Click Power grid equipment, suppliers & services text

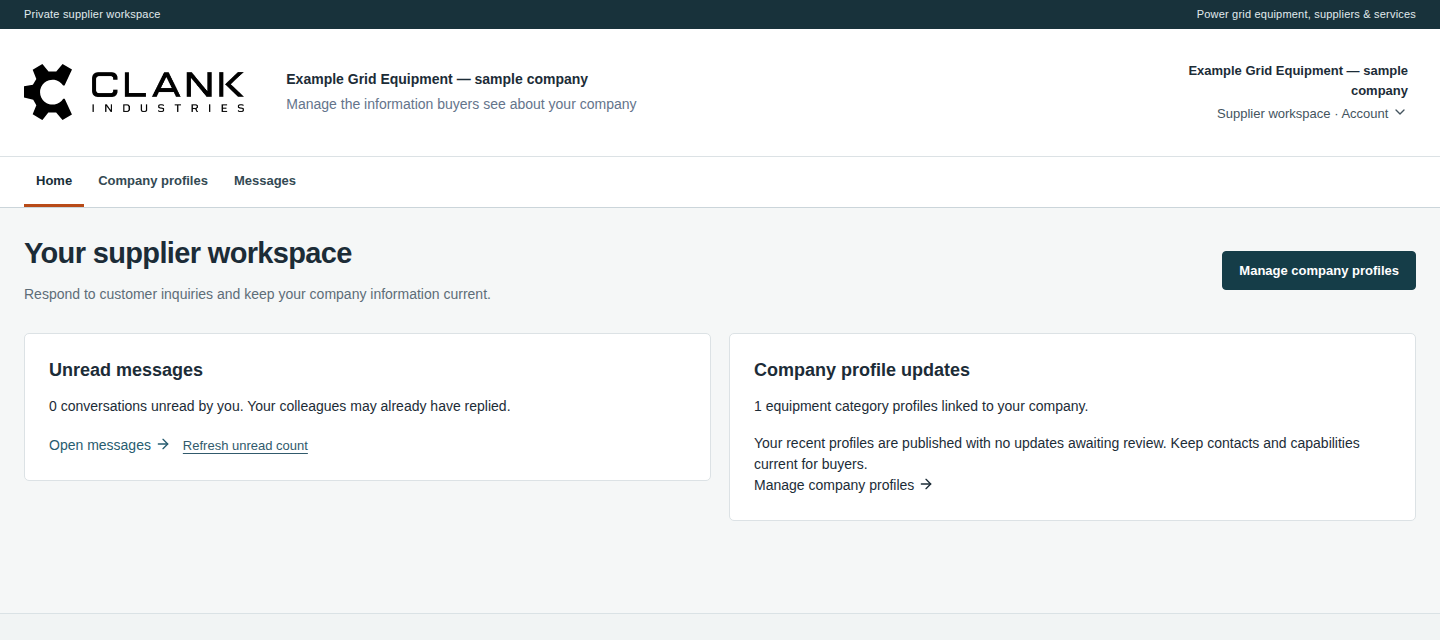tap(1306, 14)
